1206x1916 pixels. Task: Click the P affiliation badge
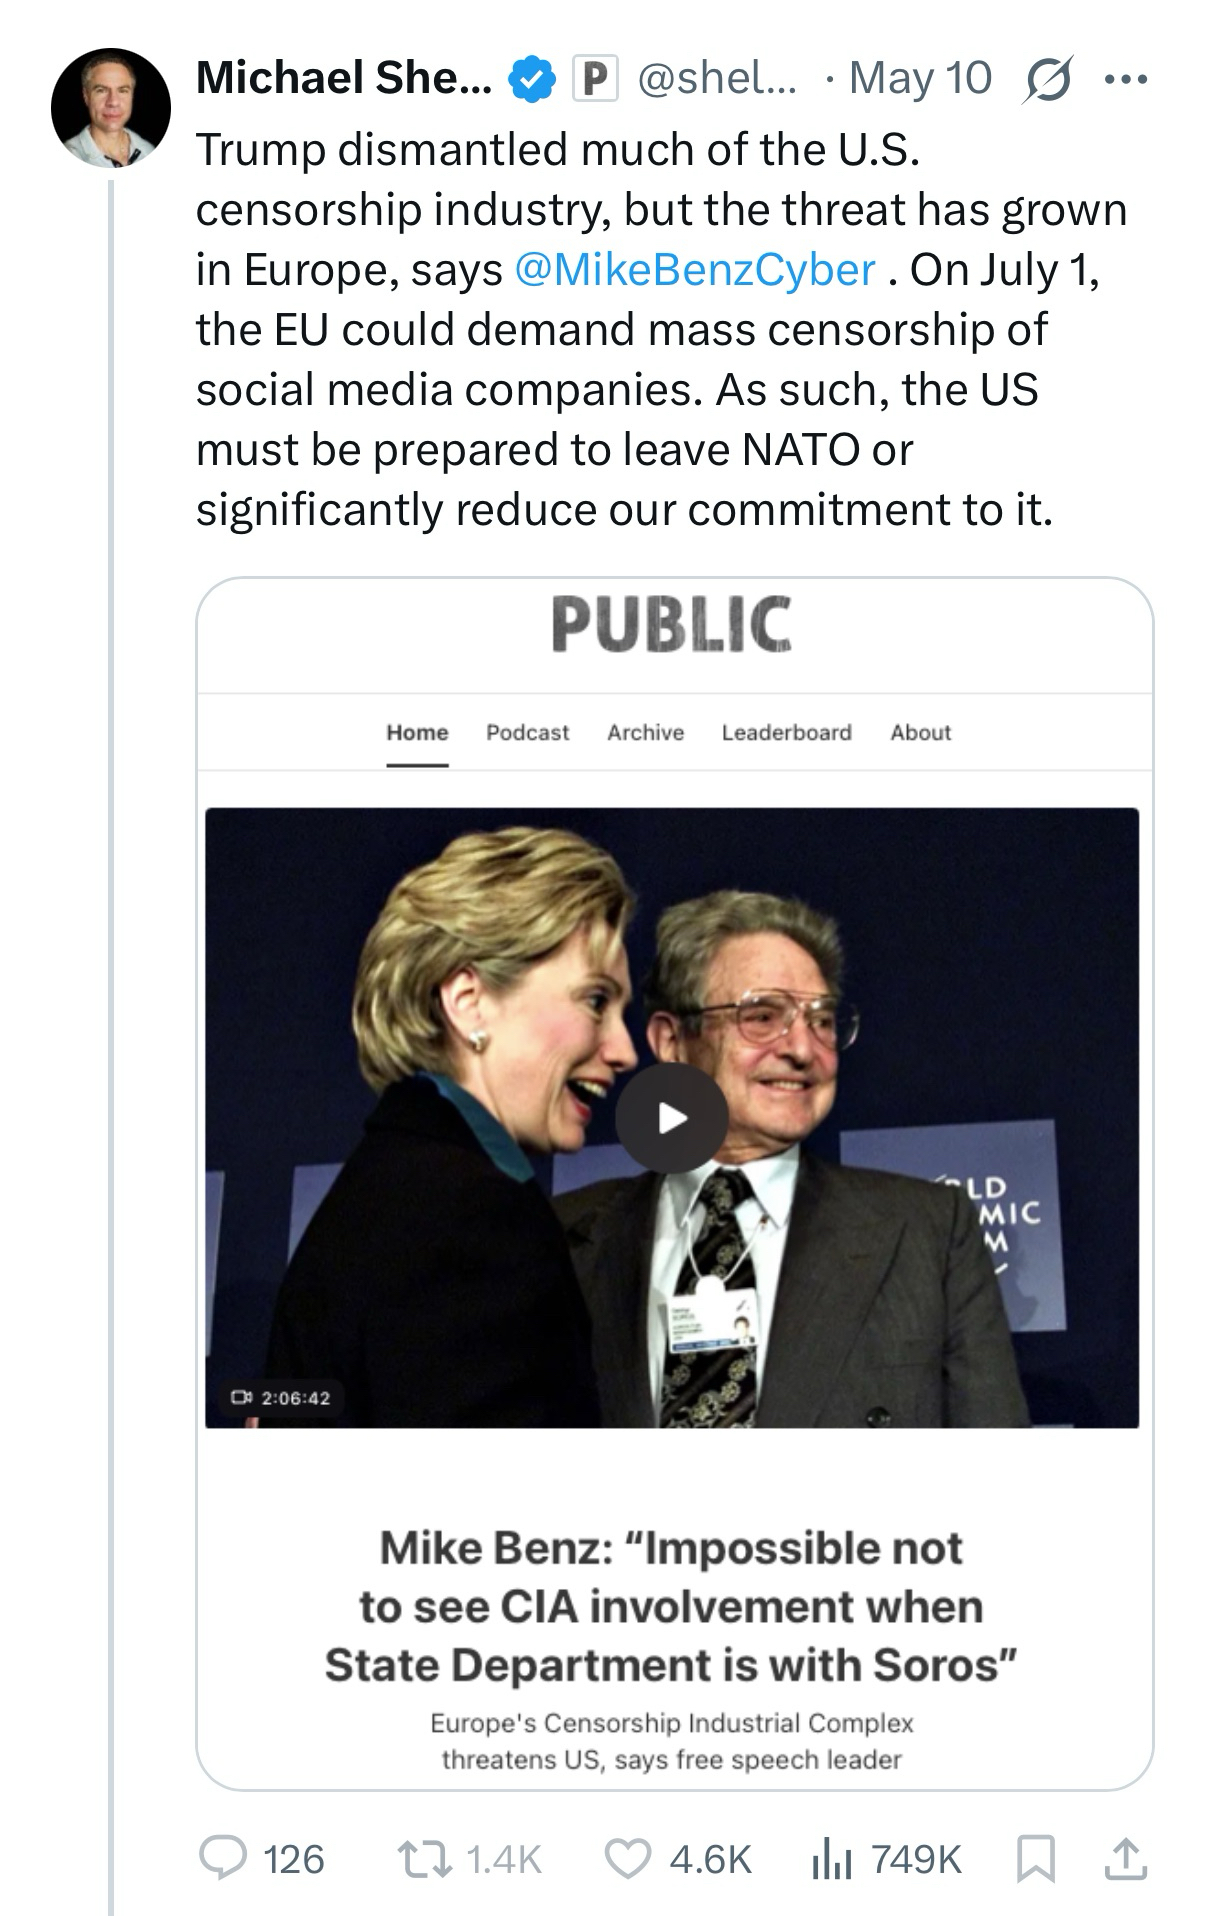tap(595, 79)
